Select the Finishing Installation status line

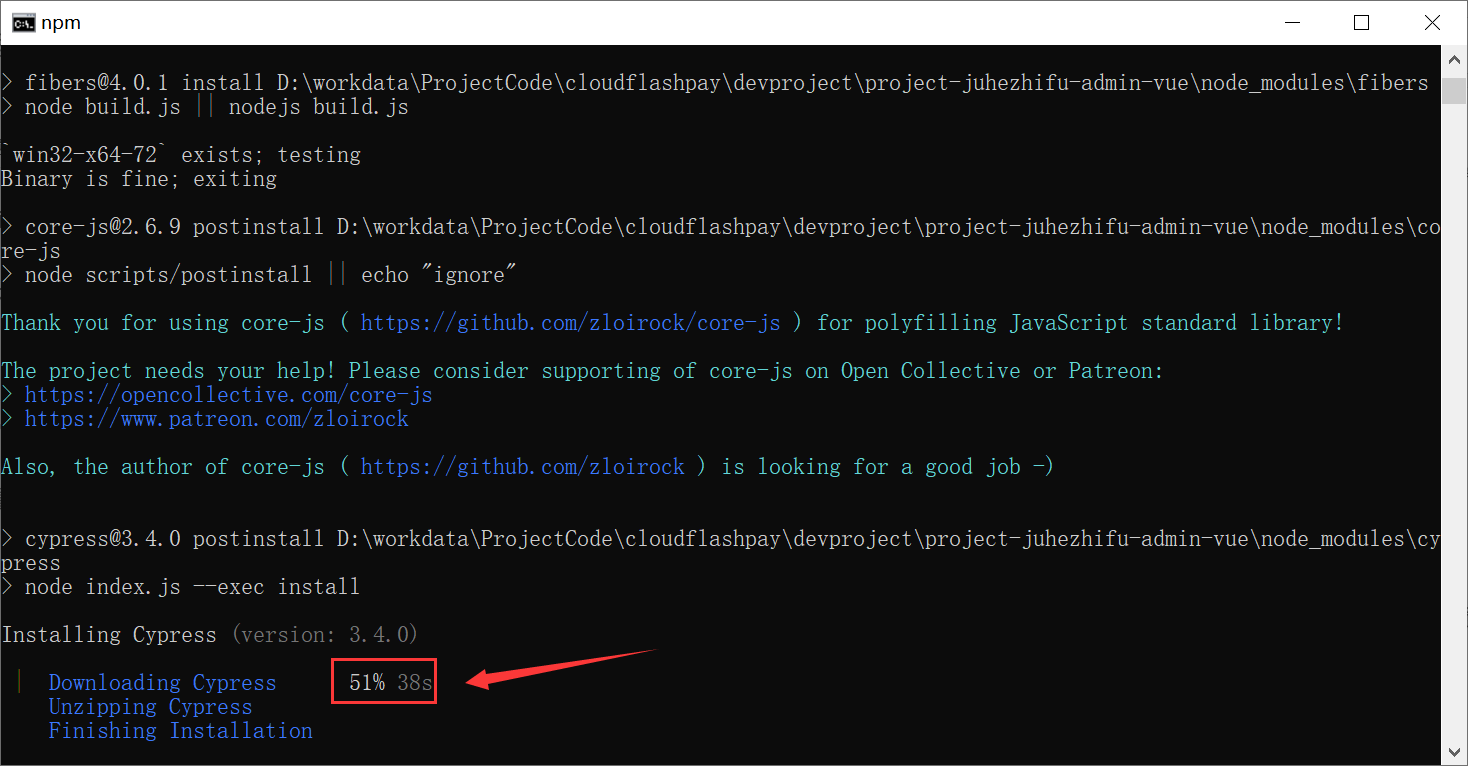[179, 730]
